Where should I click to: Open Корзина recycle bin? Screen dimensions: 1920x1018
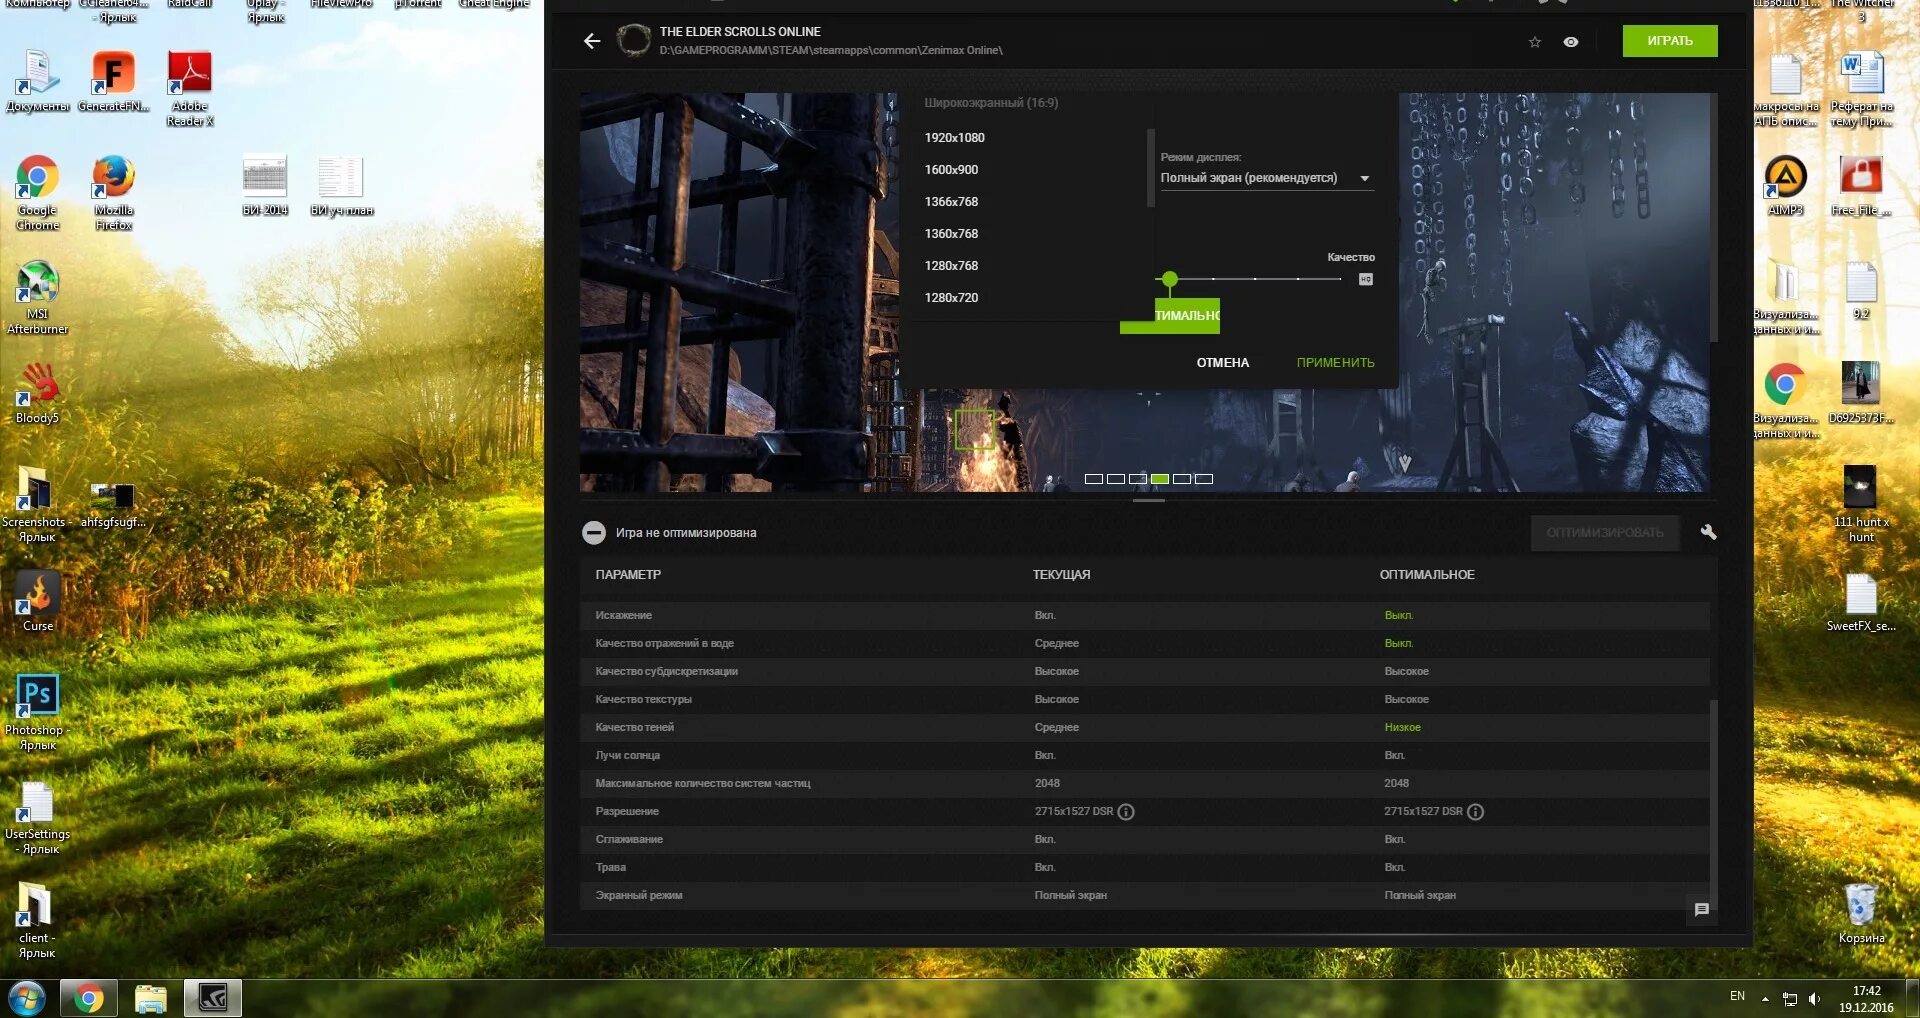pyautogui.click(x=1861, y=913)
